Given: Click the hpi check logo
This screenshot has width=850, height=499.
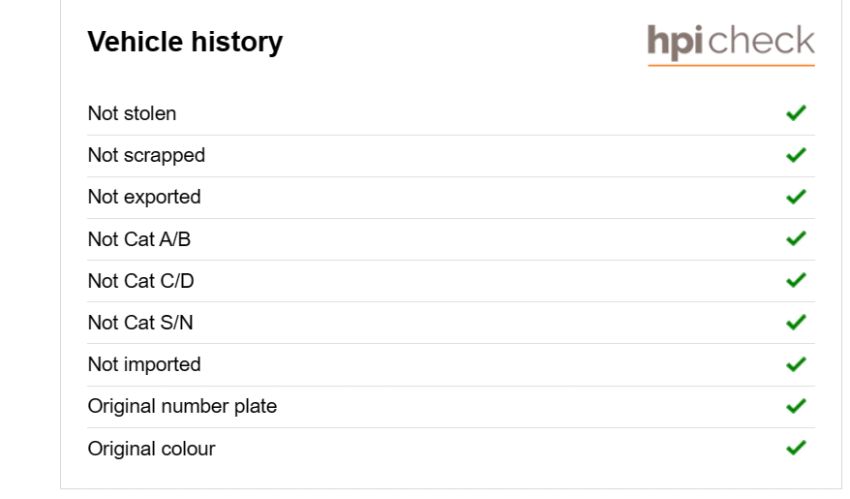Looking at the screenshot, I should pyautogui.click(x=731, y=44).
